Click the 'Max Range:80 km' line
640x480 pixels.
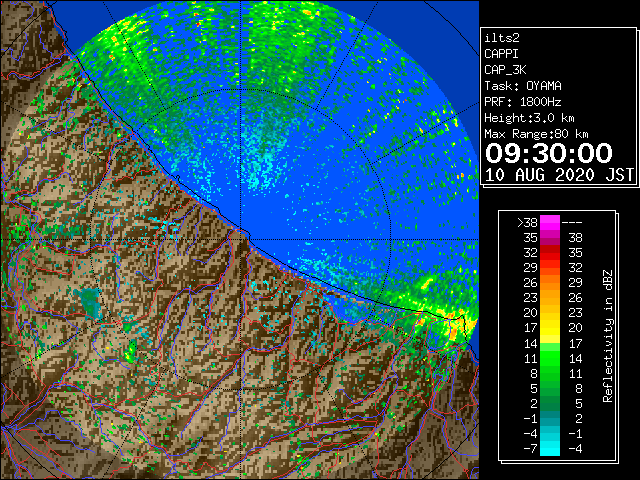point(536,134)
